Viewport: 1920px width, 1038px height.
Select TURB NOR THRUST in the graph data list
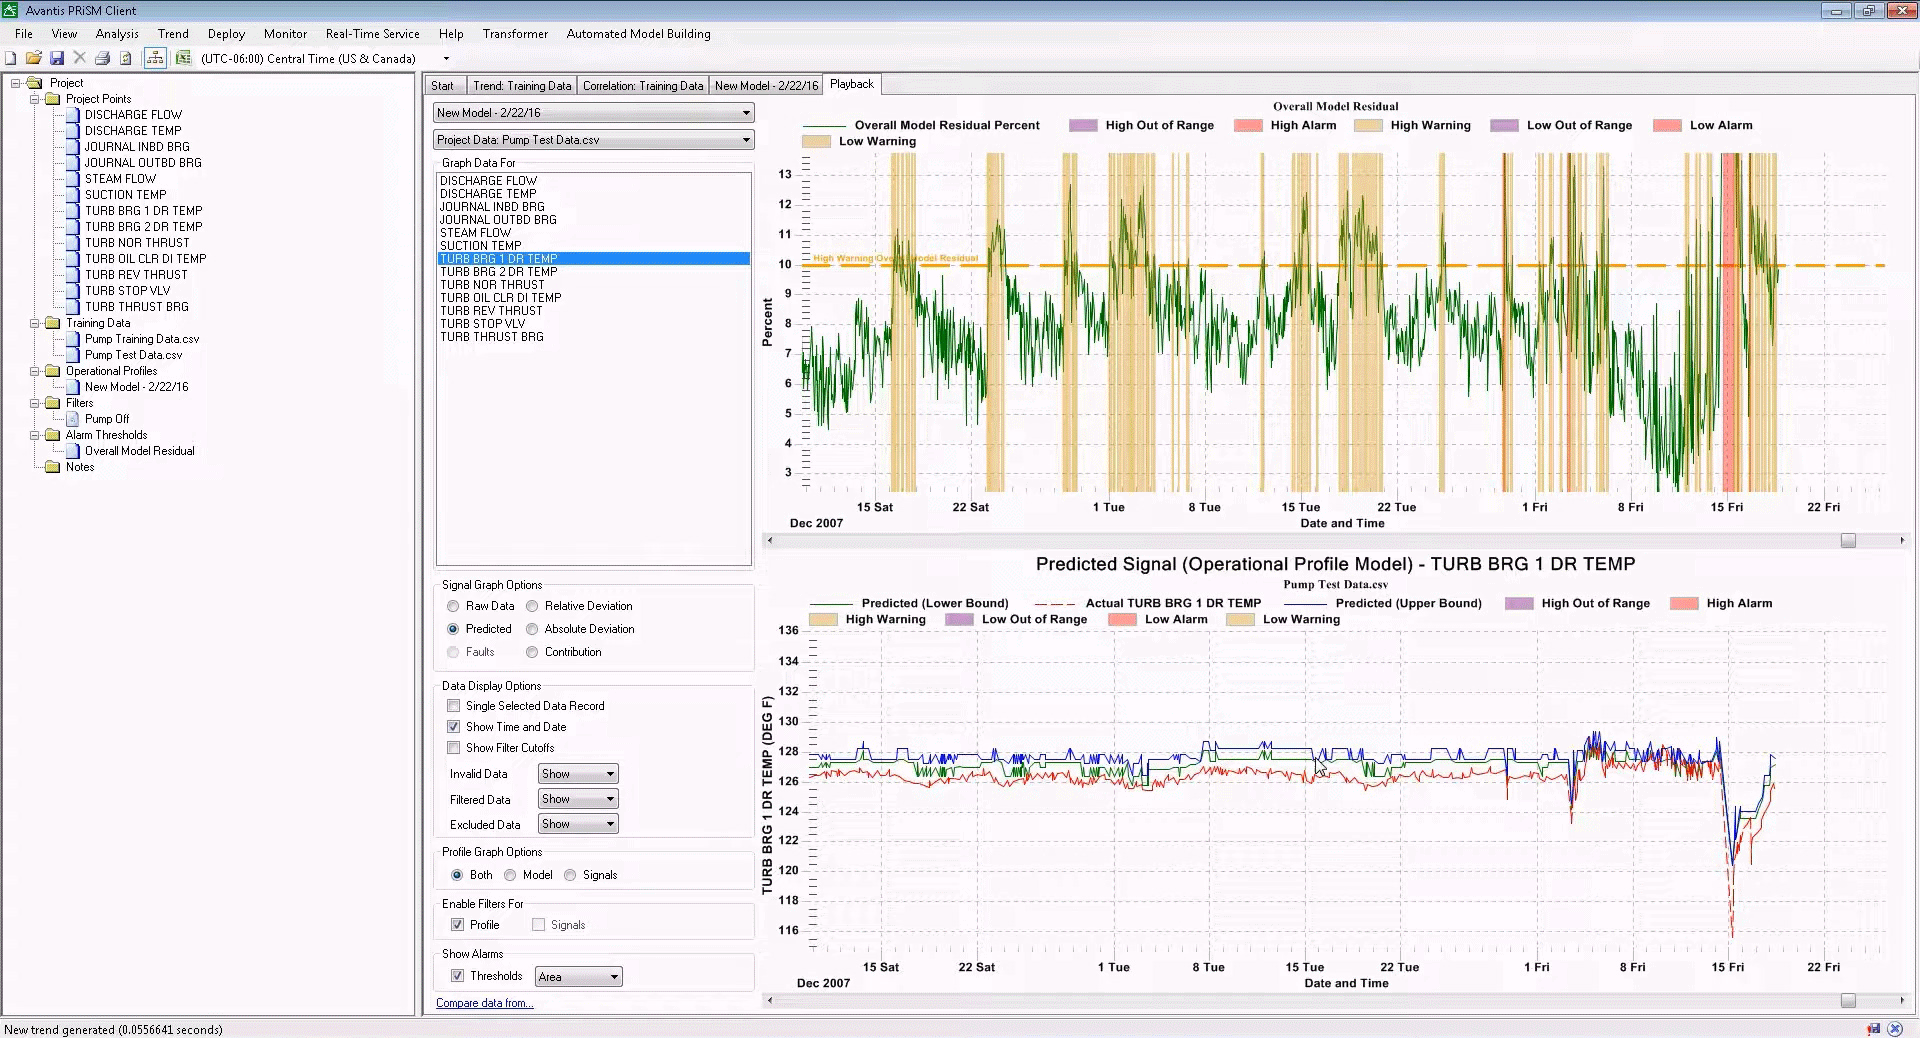click(491, 284)
